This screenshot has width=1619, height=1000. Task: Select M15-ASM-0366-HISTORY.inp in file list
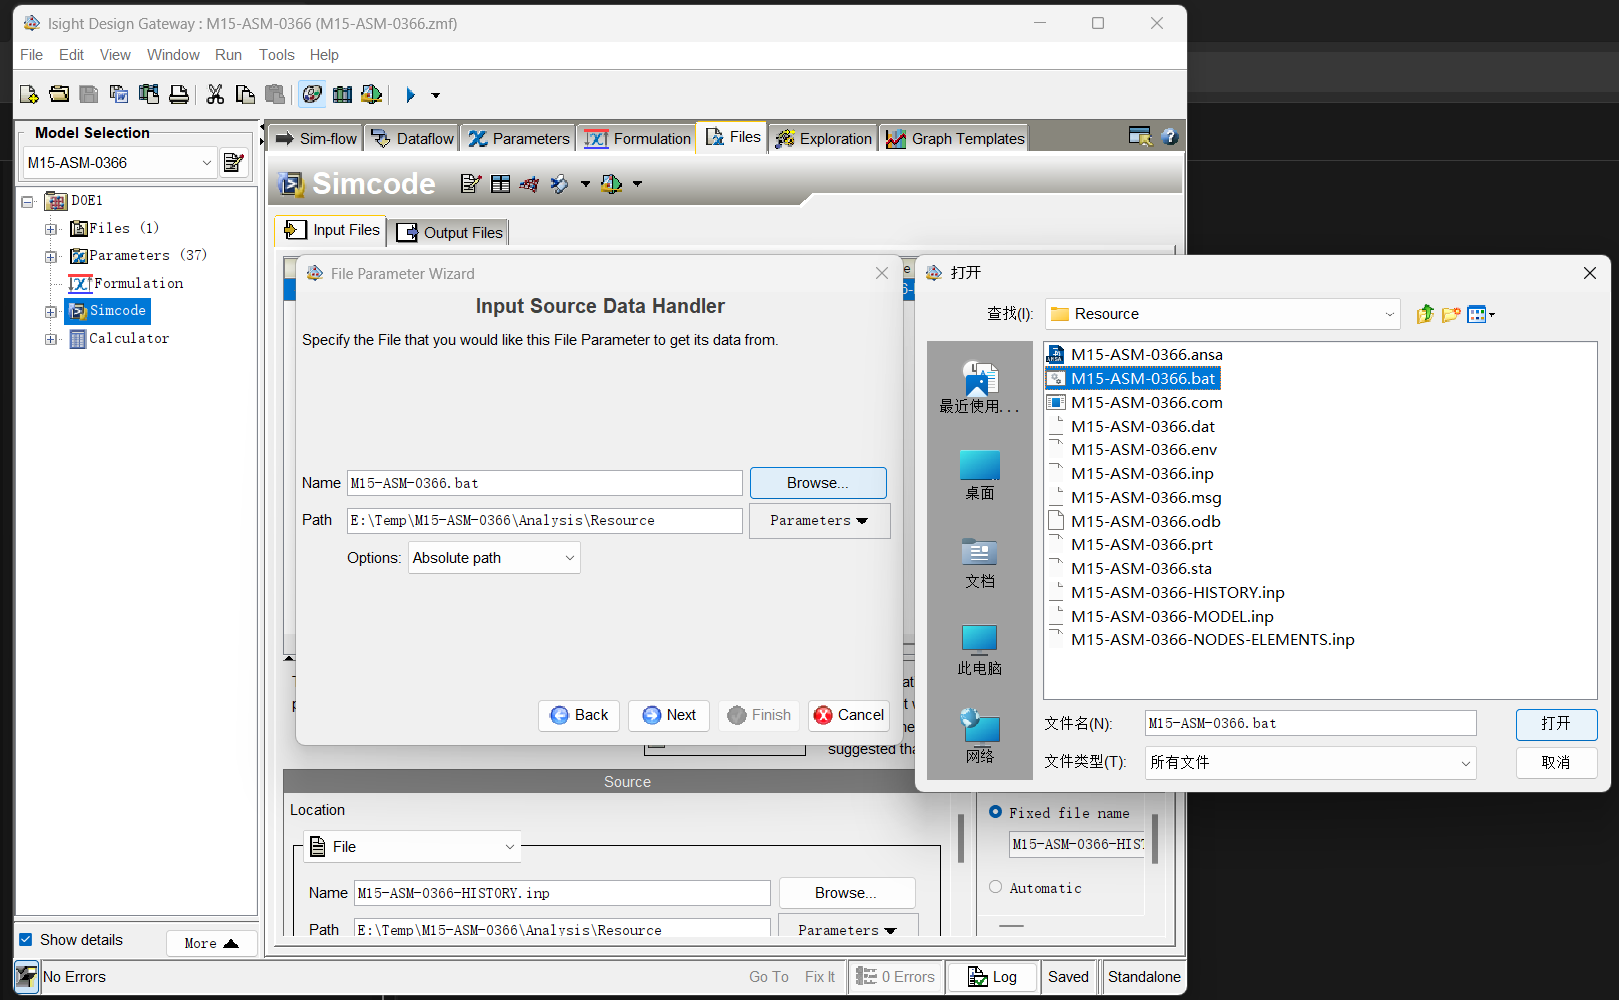tap(1177, 593)
